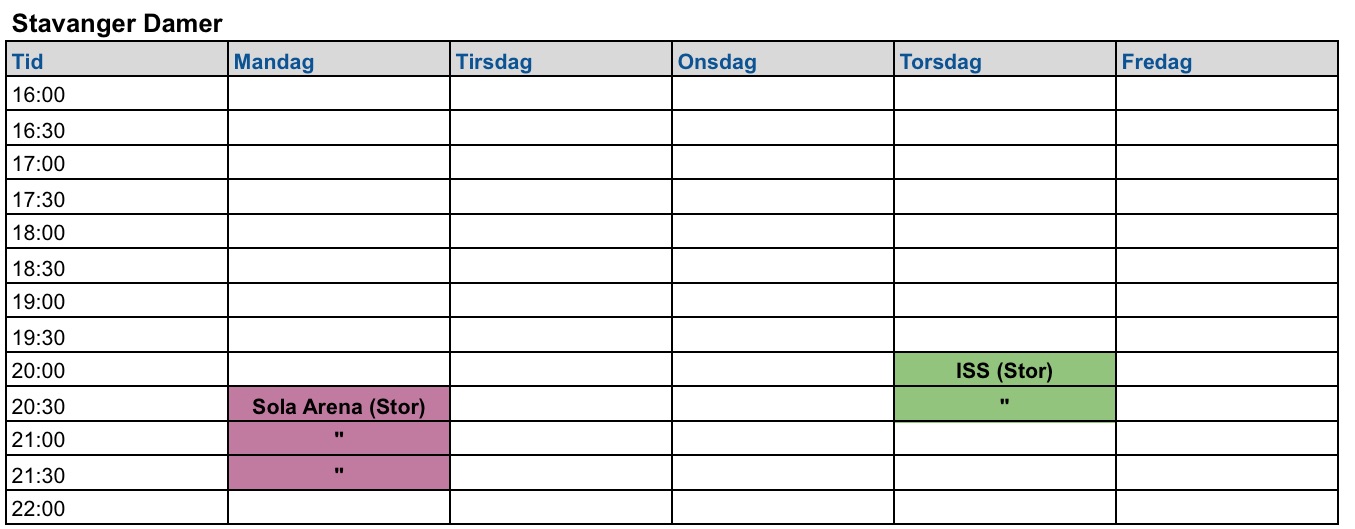The height and width of the screenshot is (529, 1355).
Task: Select the 16:00 time cell
Action: (118, 96)
